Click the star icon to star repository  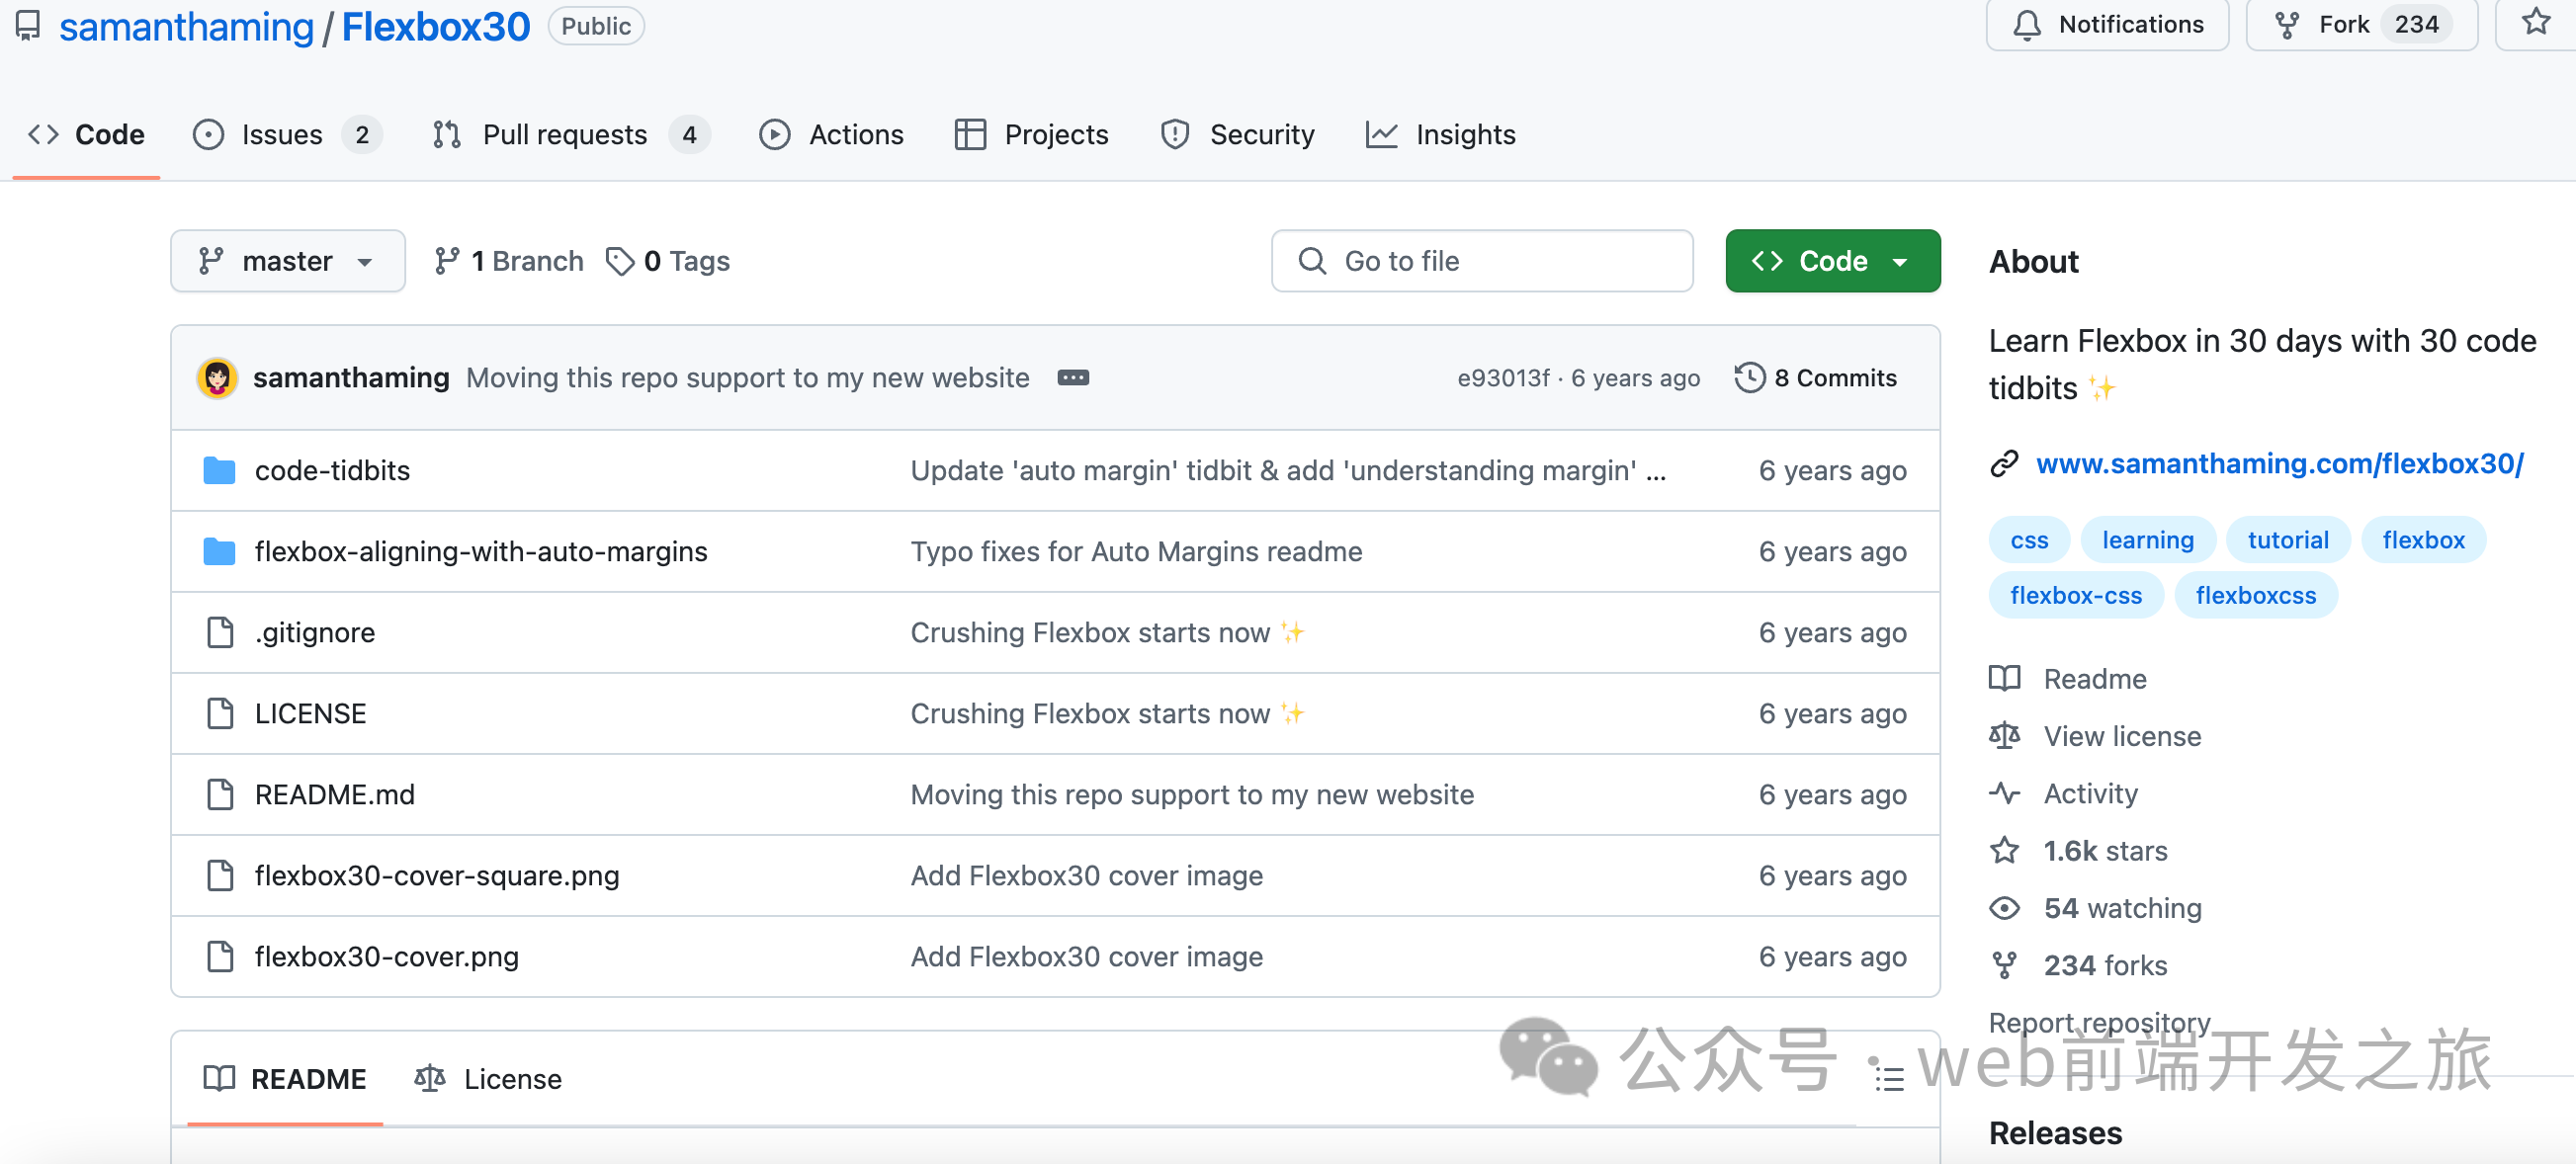pos(2535,23)
